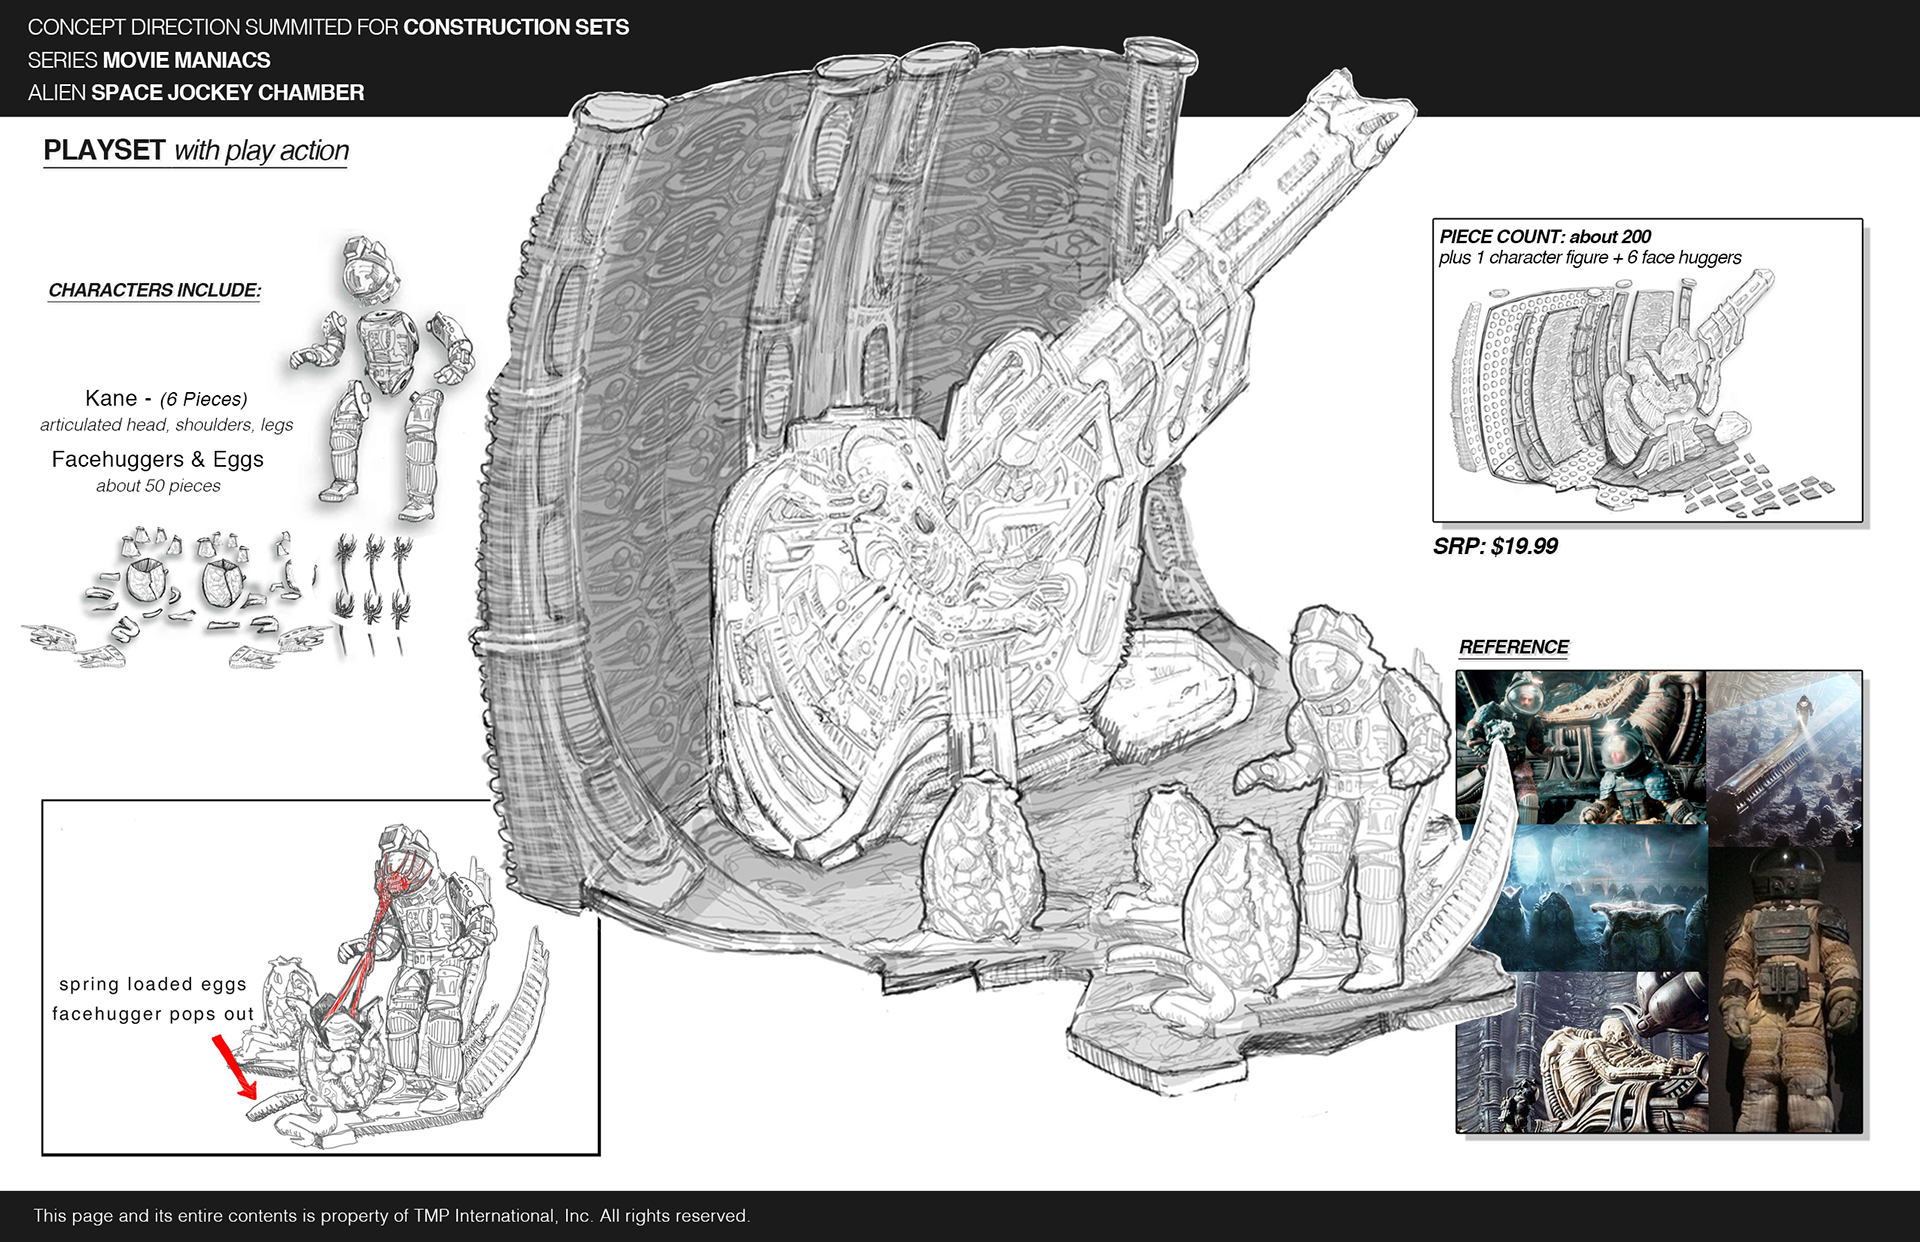This screenshot has width=1920, height=1242.
Task: Click 'CONCEPT DIRECTION SUMMITED FOR CONSTRUCTION SETS' header
Action: (x=328, y=27)
